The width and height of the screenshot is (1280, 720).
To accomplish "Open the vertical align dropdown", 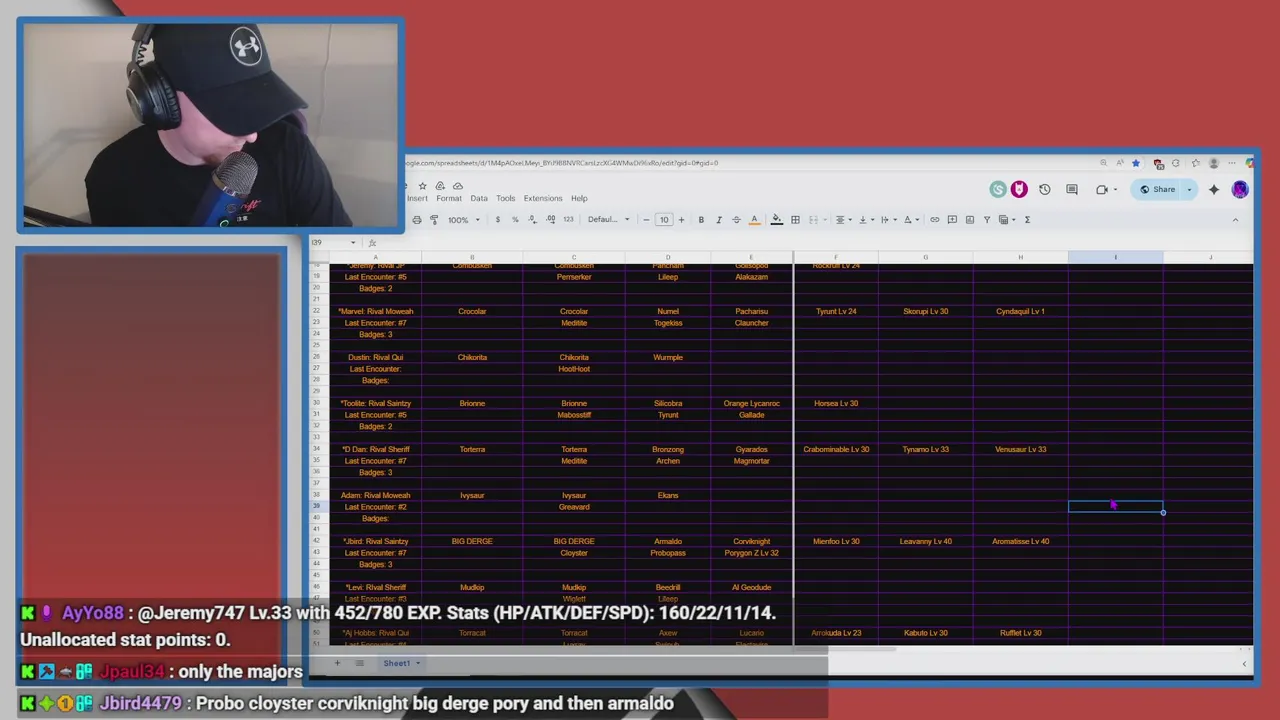I will tap(865, 220).
